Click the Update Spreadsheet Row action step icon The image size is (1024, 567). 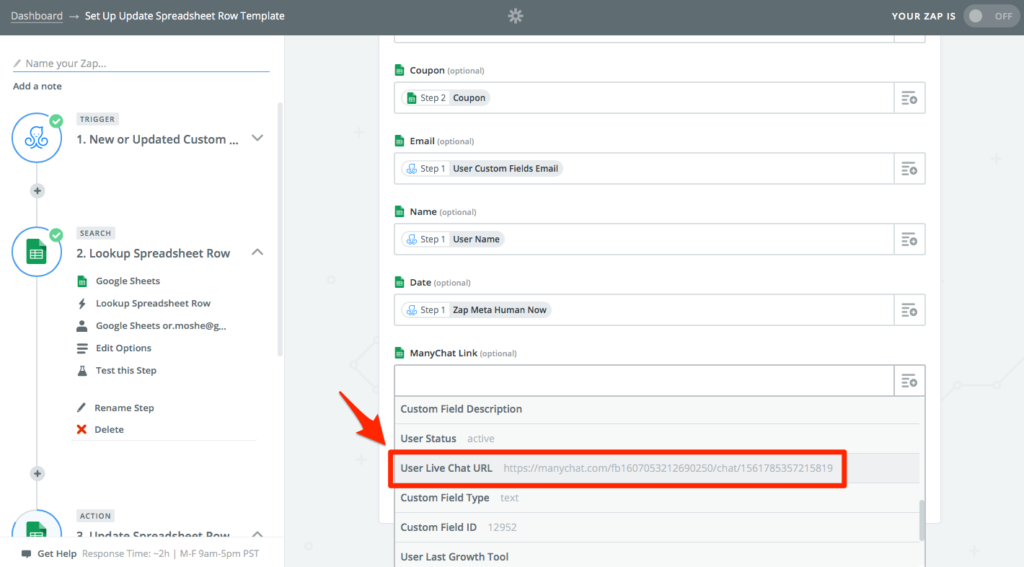tap(37, 525)
